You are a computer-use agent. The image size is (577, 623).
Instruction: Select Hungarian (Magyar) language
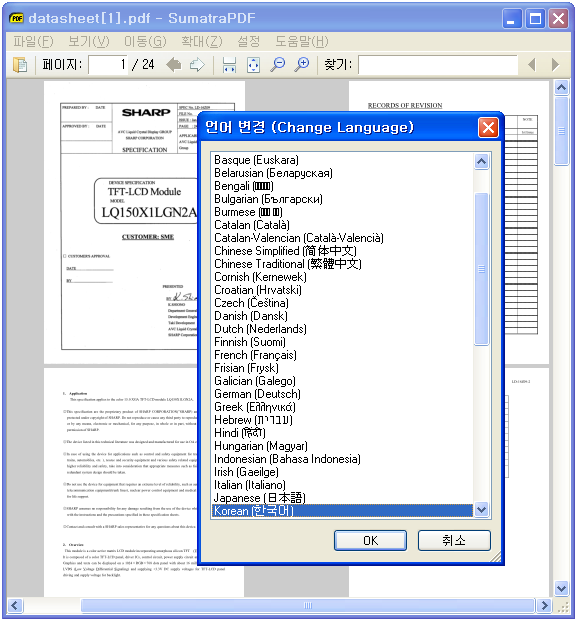pyautogui.click(x=342, y=446)
